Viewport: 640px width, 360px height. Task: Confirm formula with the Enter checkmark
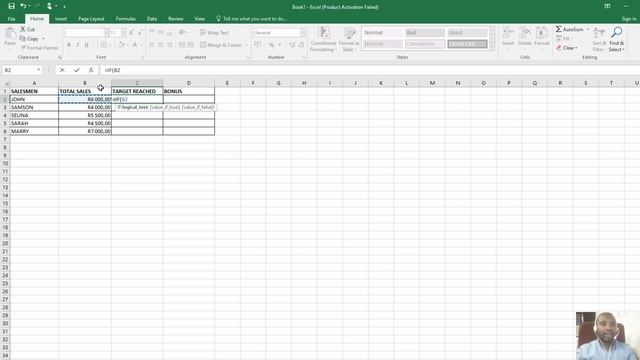click(76, 70)
